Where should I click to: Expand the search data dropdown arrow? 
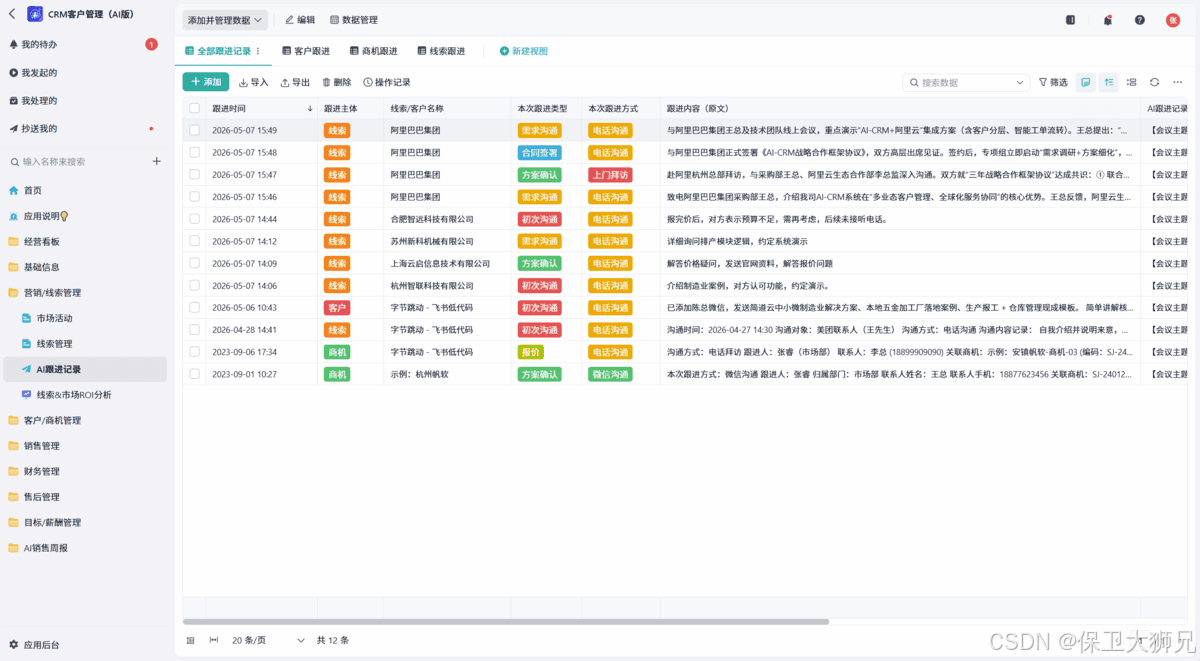click(1020, 83)
